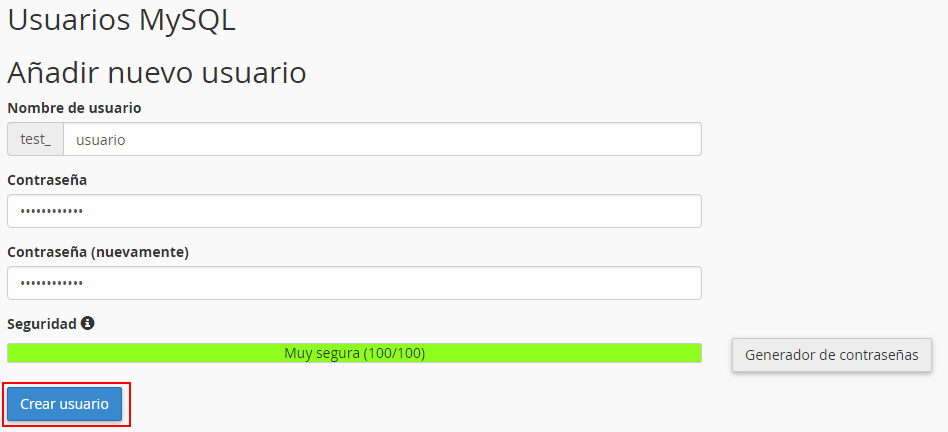This screenshot has height=432, width=948.
Task: Click the Usuarios MySQL page heading
Action: pyautogui.click(x=121, y=20)
